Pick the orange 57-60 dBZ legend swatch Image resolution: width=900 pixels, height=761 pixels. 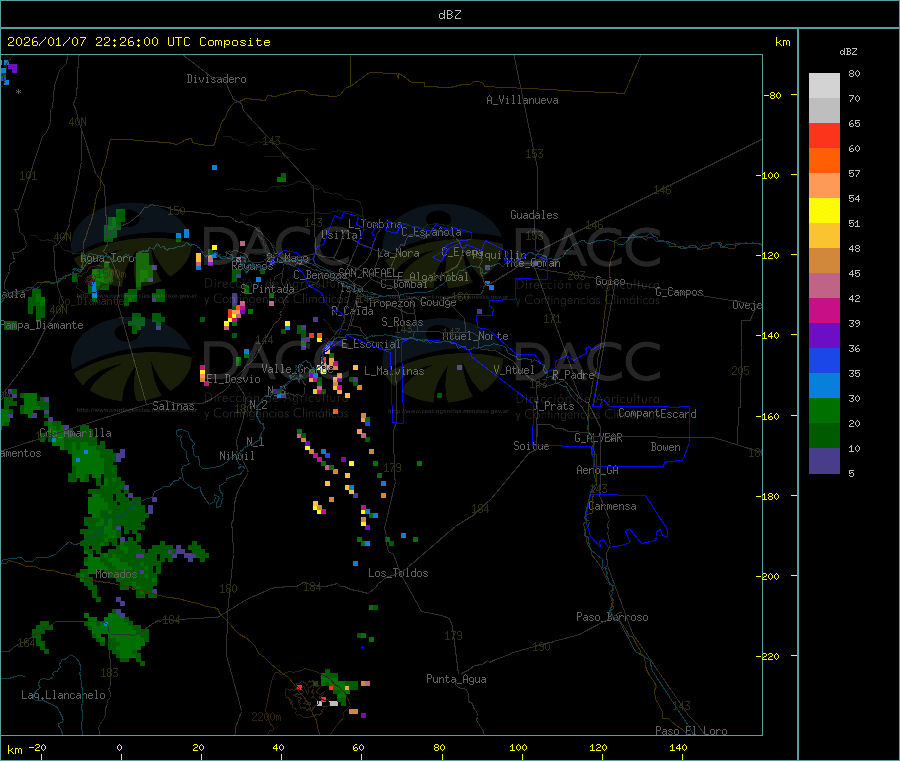[x=824, y=161]
